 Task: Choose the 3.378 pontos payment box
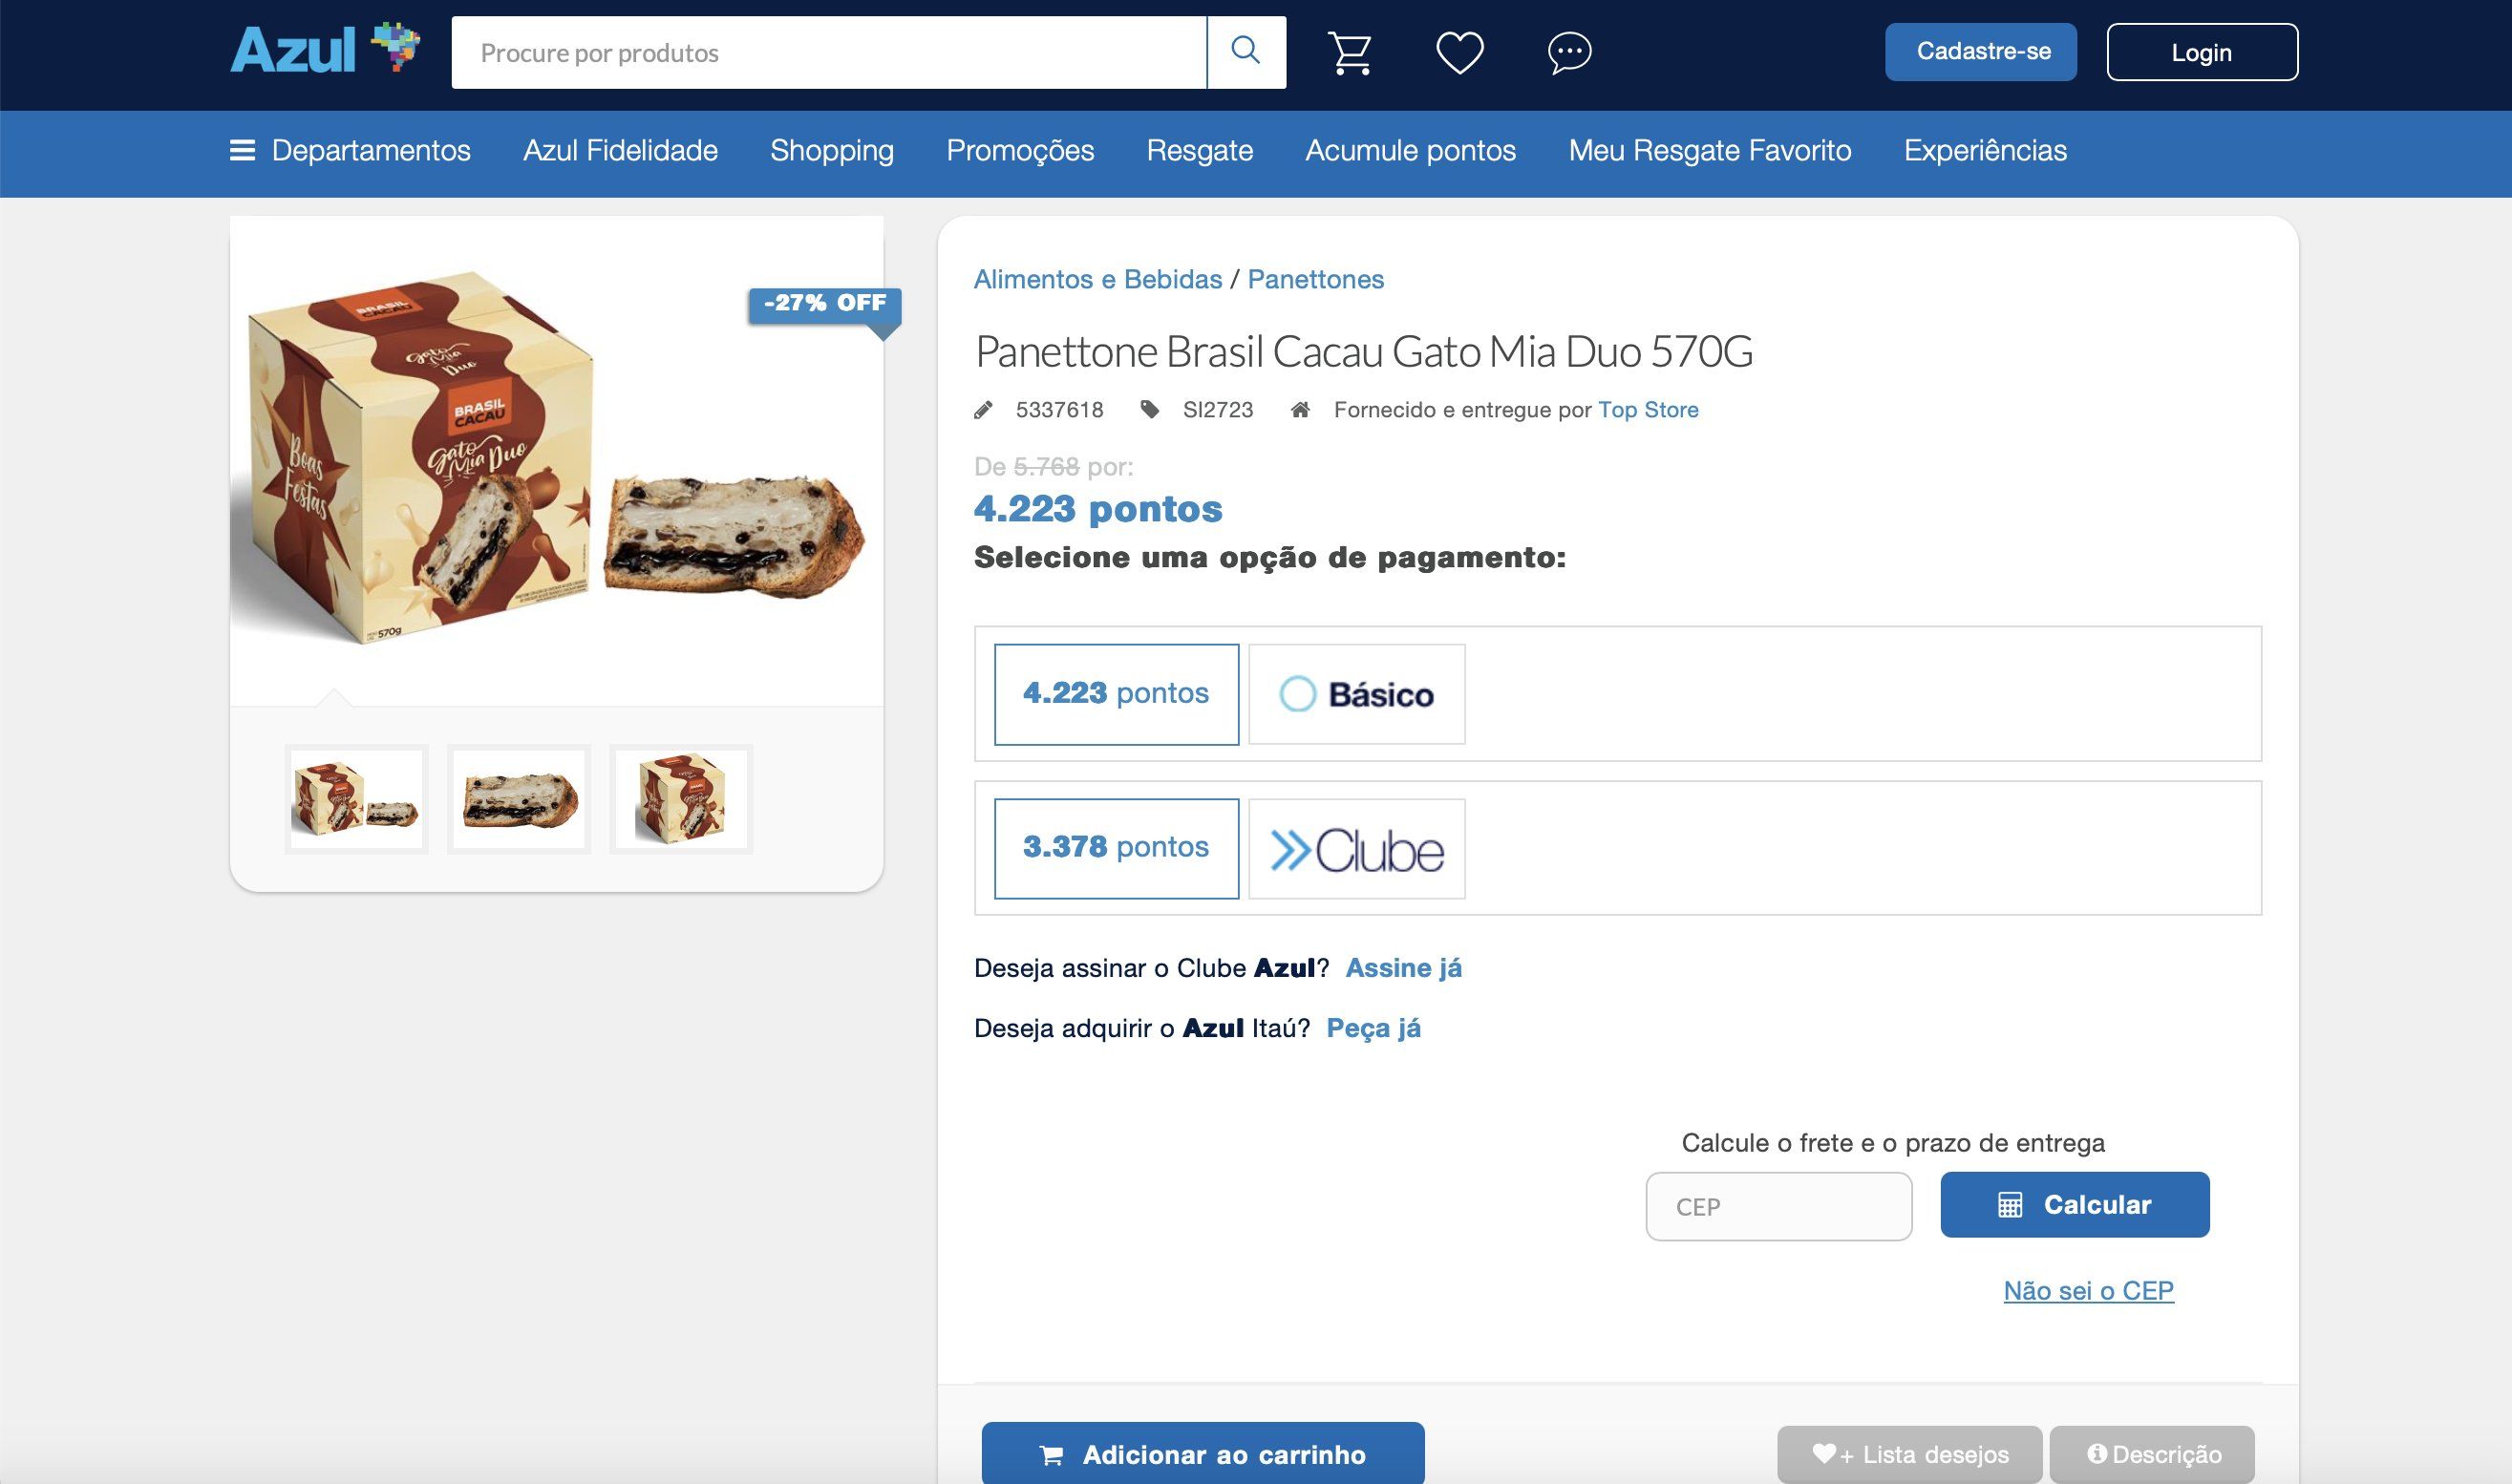[1116, 849]
